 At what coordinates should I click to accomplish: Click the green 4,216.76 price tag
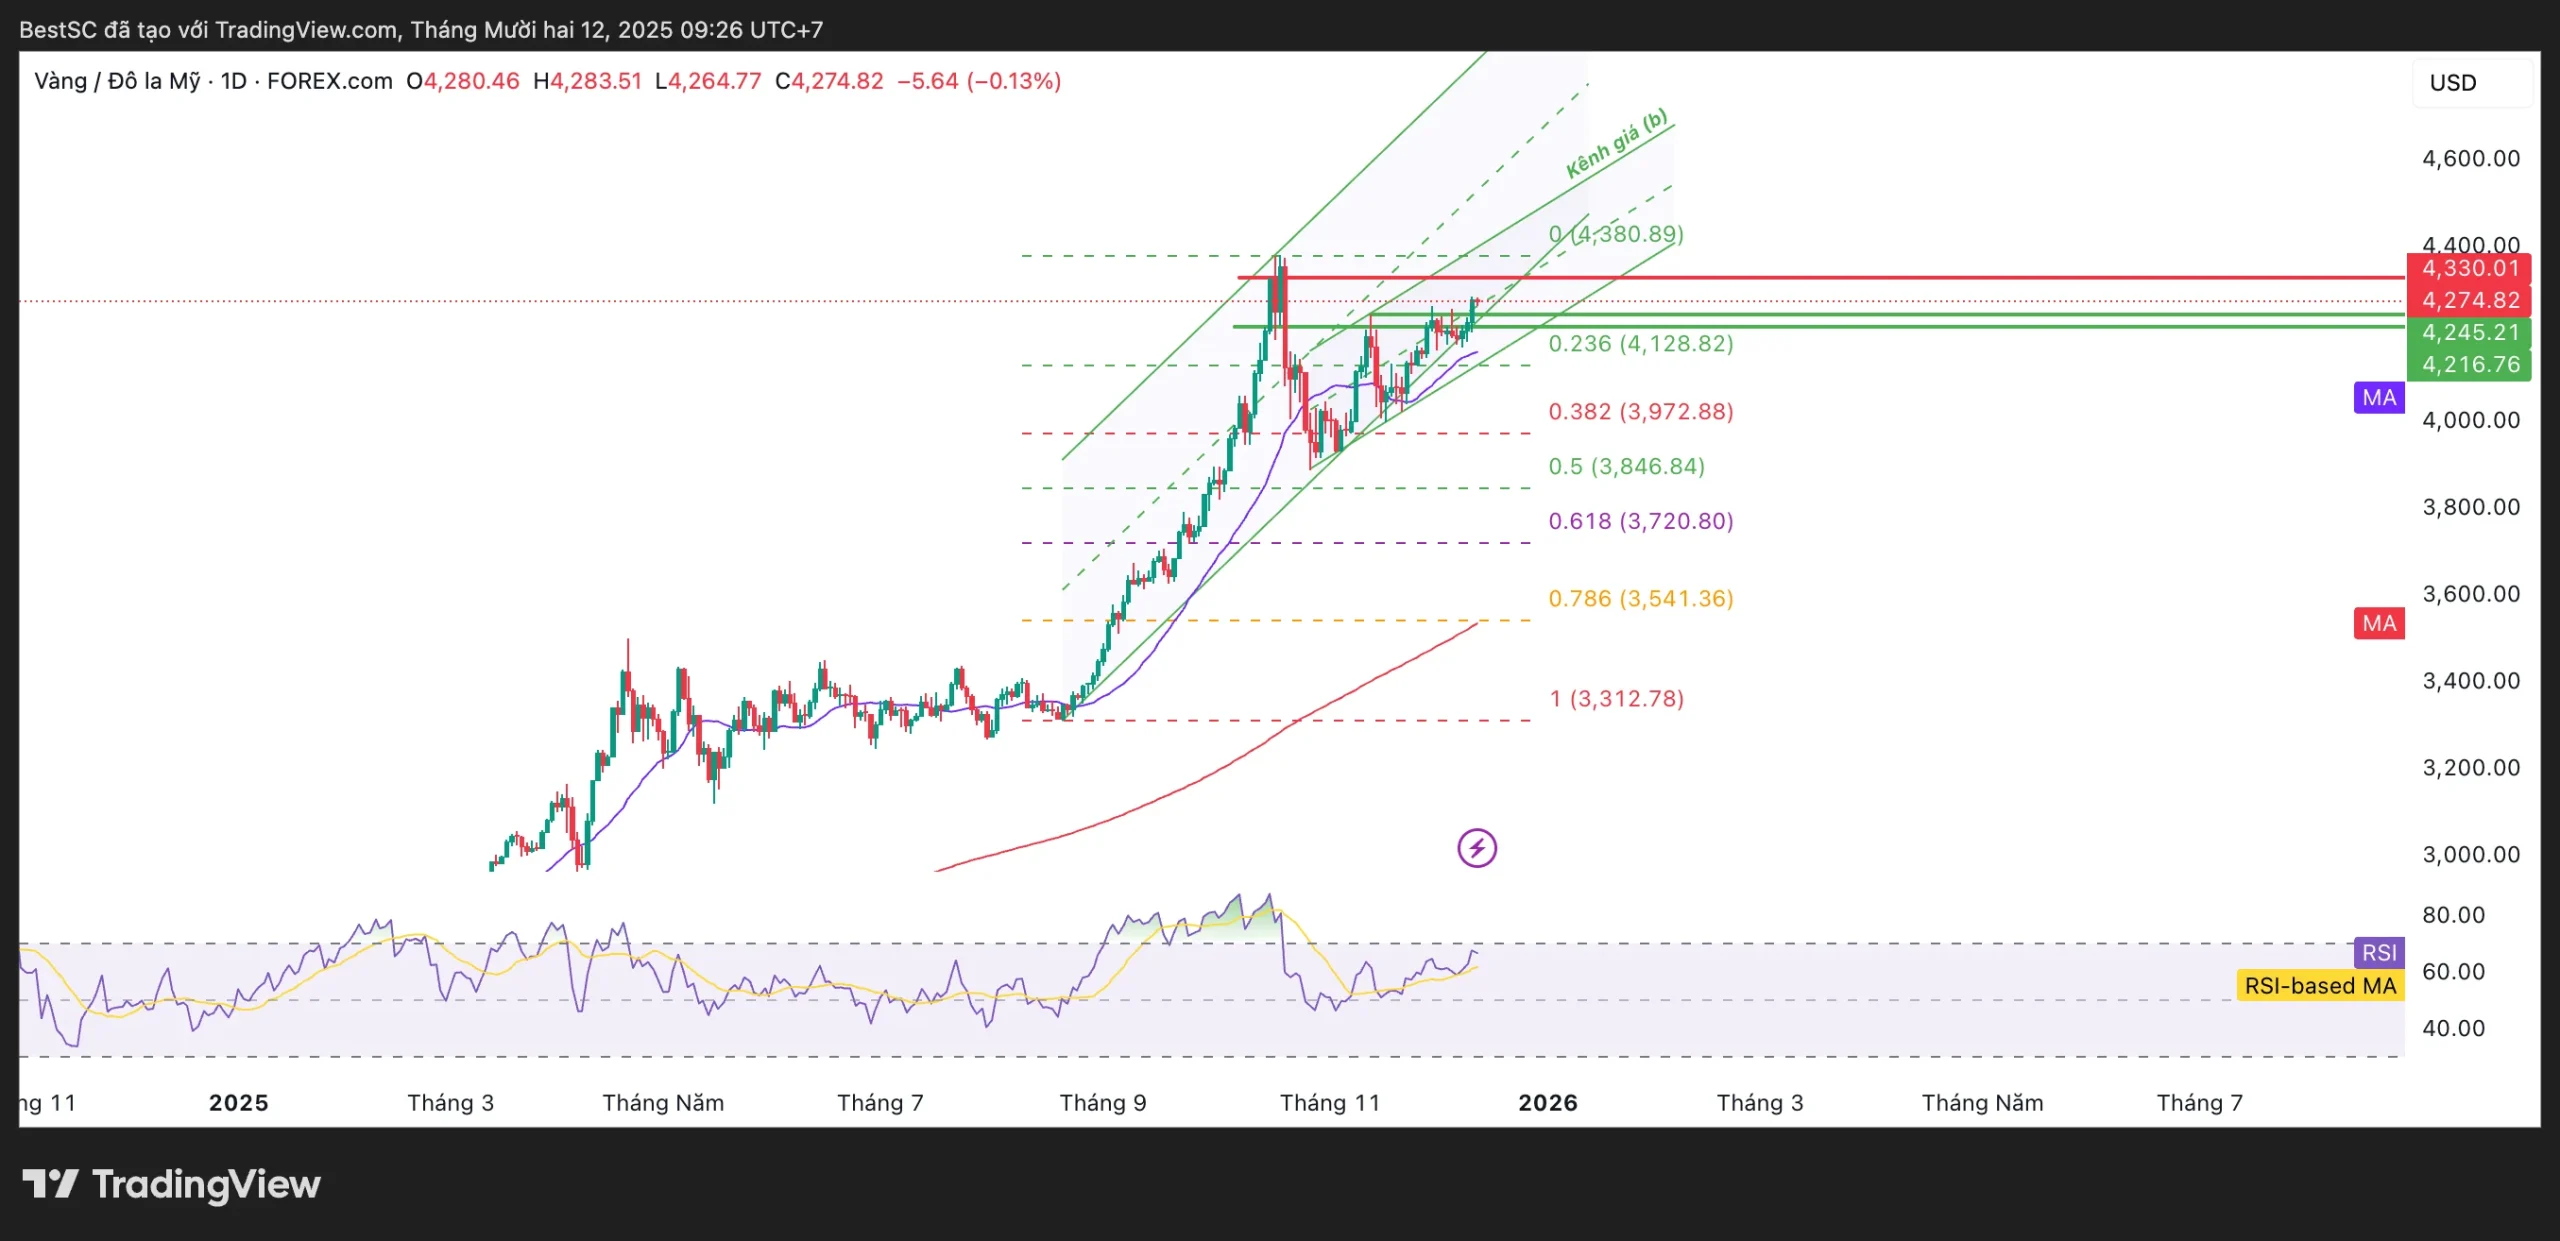pyautogui.click(x=2469, y=364)
